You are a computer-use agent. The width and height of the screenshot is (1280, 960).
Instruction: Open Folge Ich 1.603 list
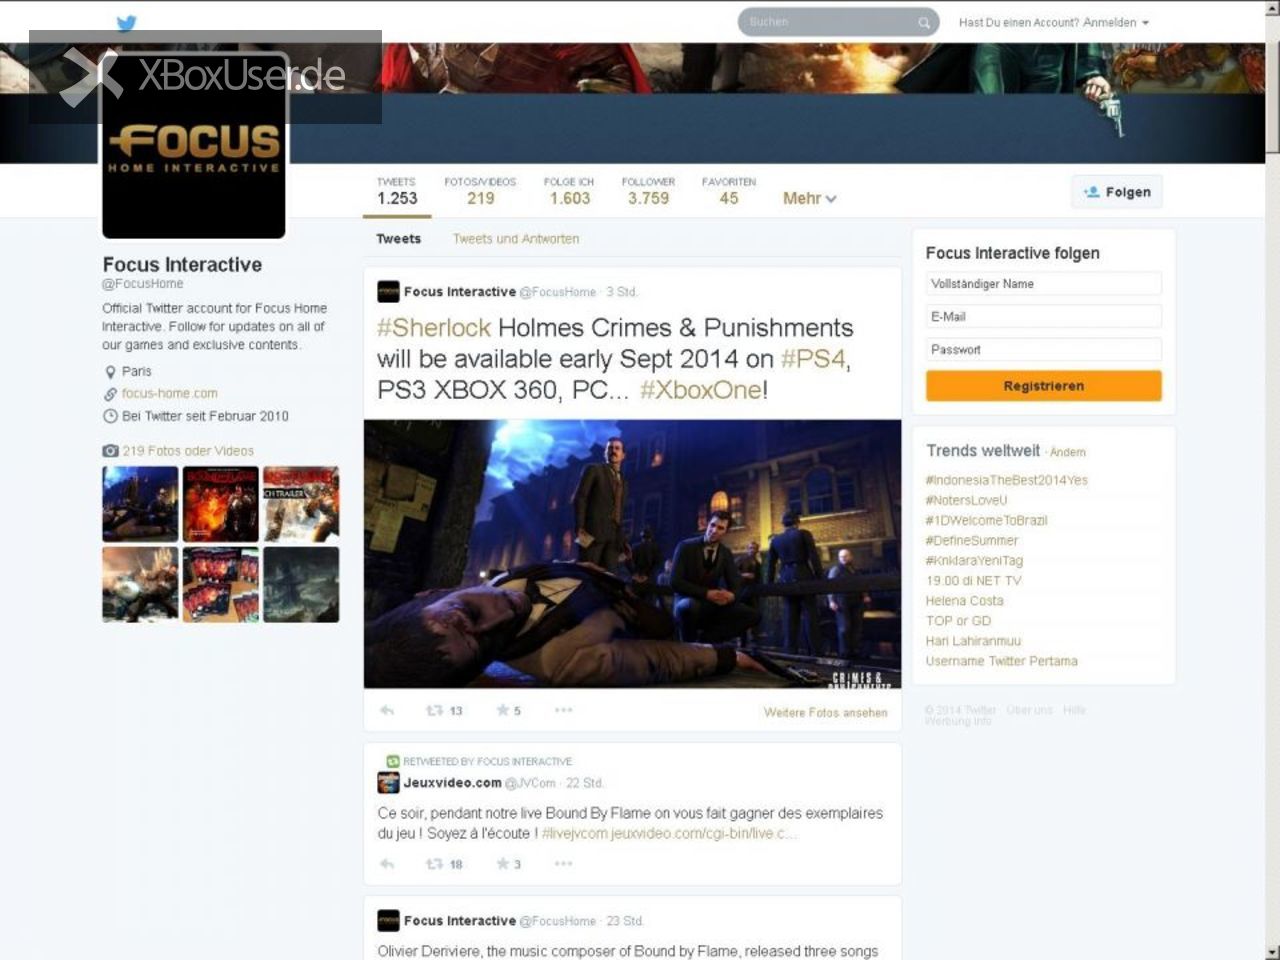pyautogui.click(x=569, y=191)
